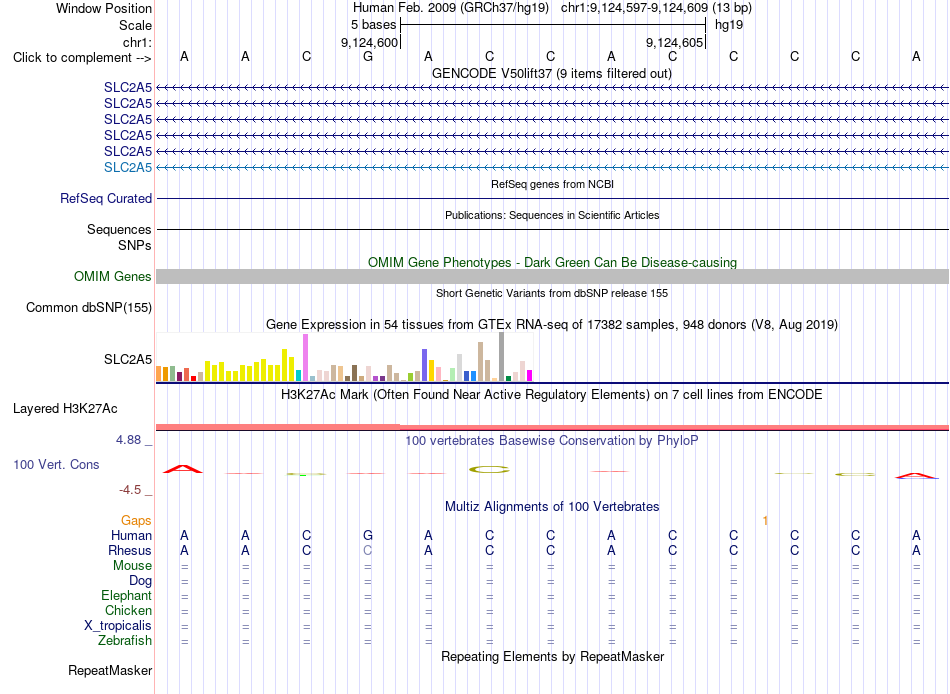Click the 'hg19' label beside the scale bar
Viewport: 950px width, 694px height.
coord(729,25)
